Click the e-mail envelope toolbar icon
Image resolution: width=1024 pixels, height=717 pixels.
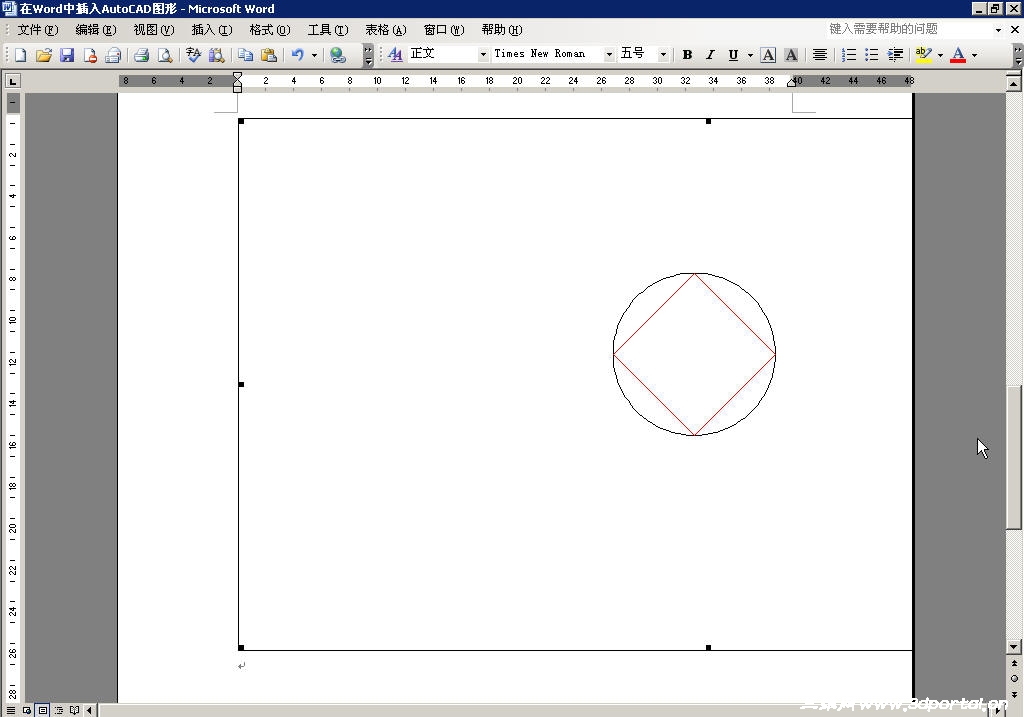113,55
